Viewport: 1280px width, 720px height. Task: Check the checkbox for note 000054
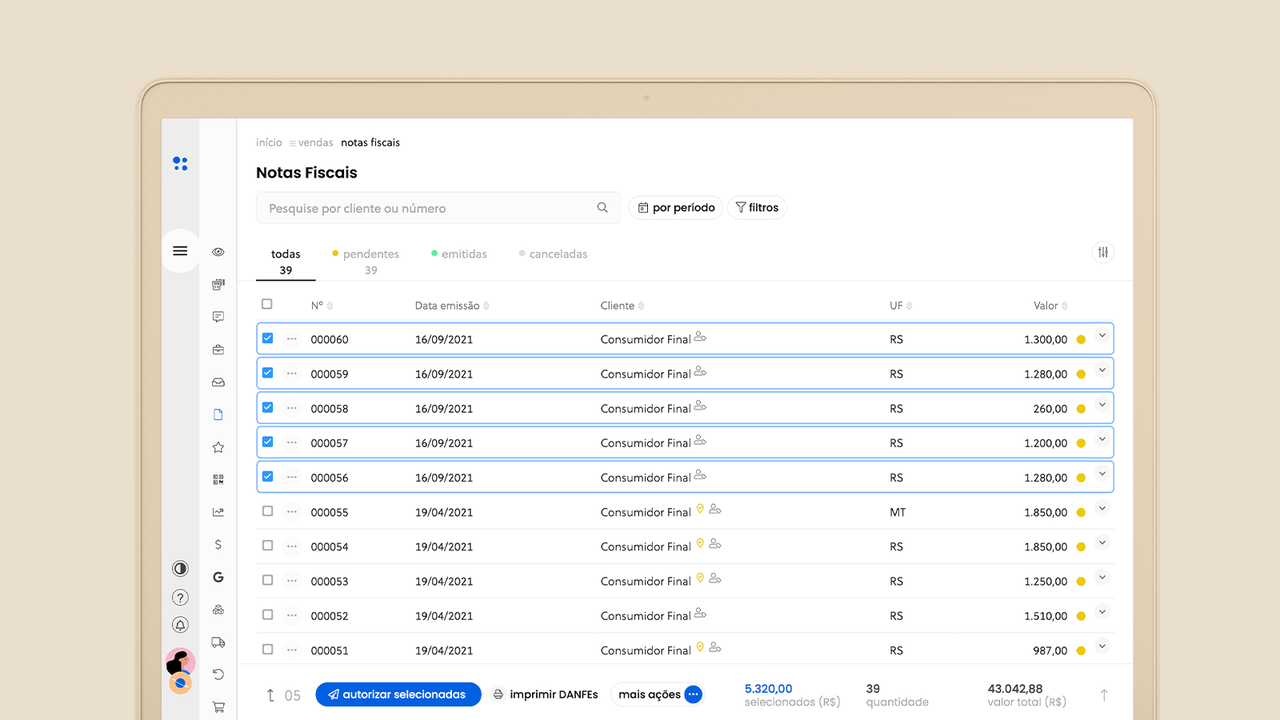pos(267,546)
